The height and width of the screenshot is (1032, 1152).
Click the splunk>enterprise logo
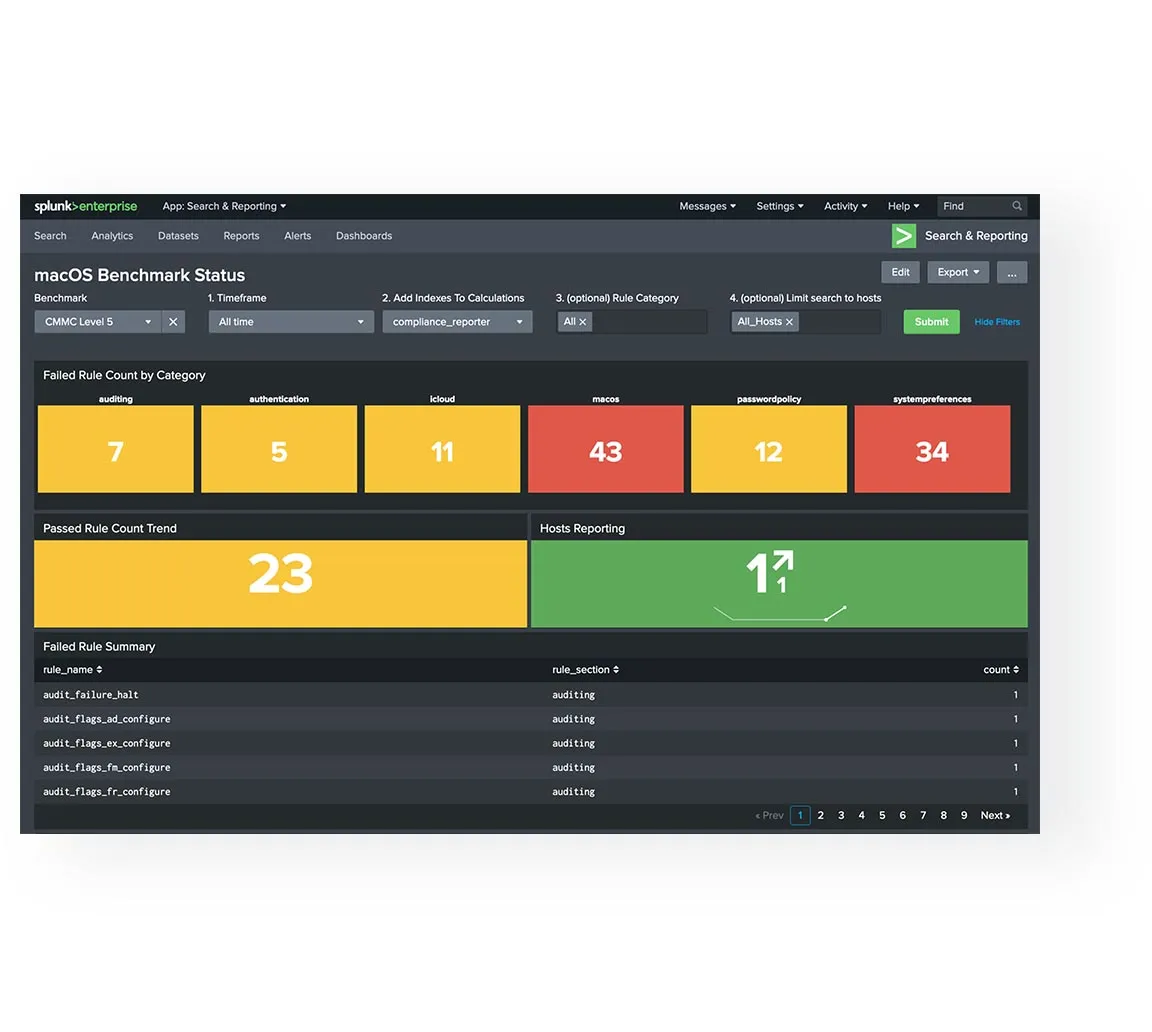tap(85, 206)
